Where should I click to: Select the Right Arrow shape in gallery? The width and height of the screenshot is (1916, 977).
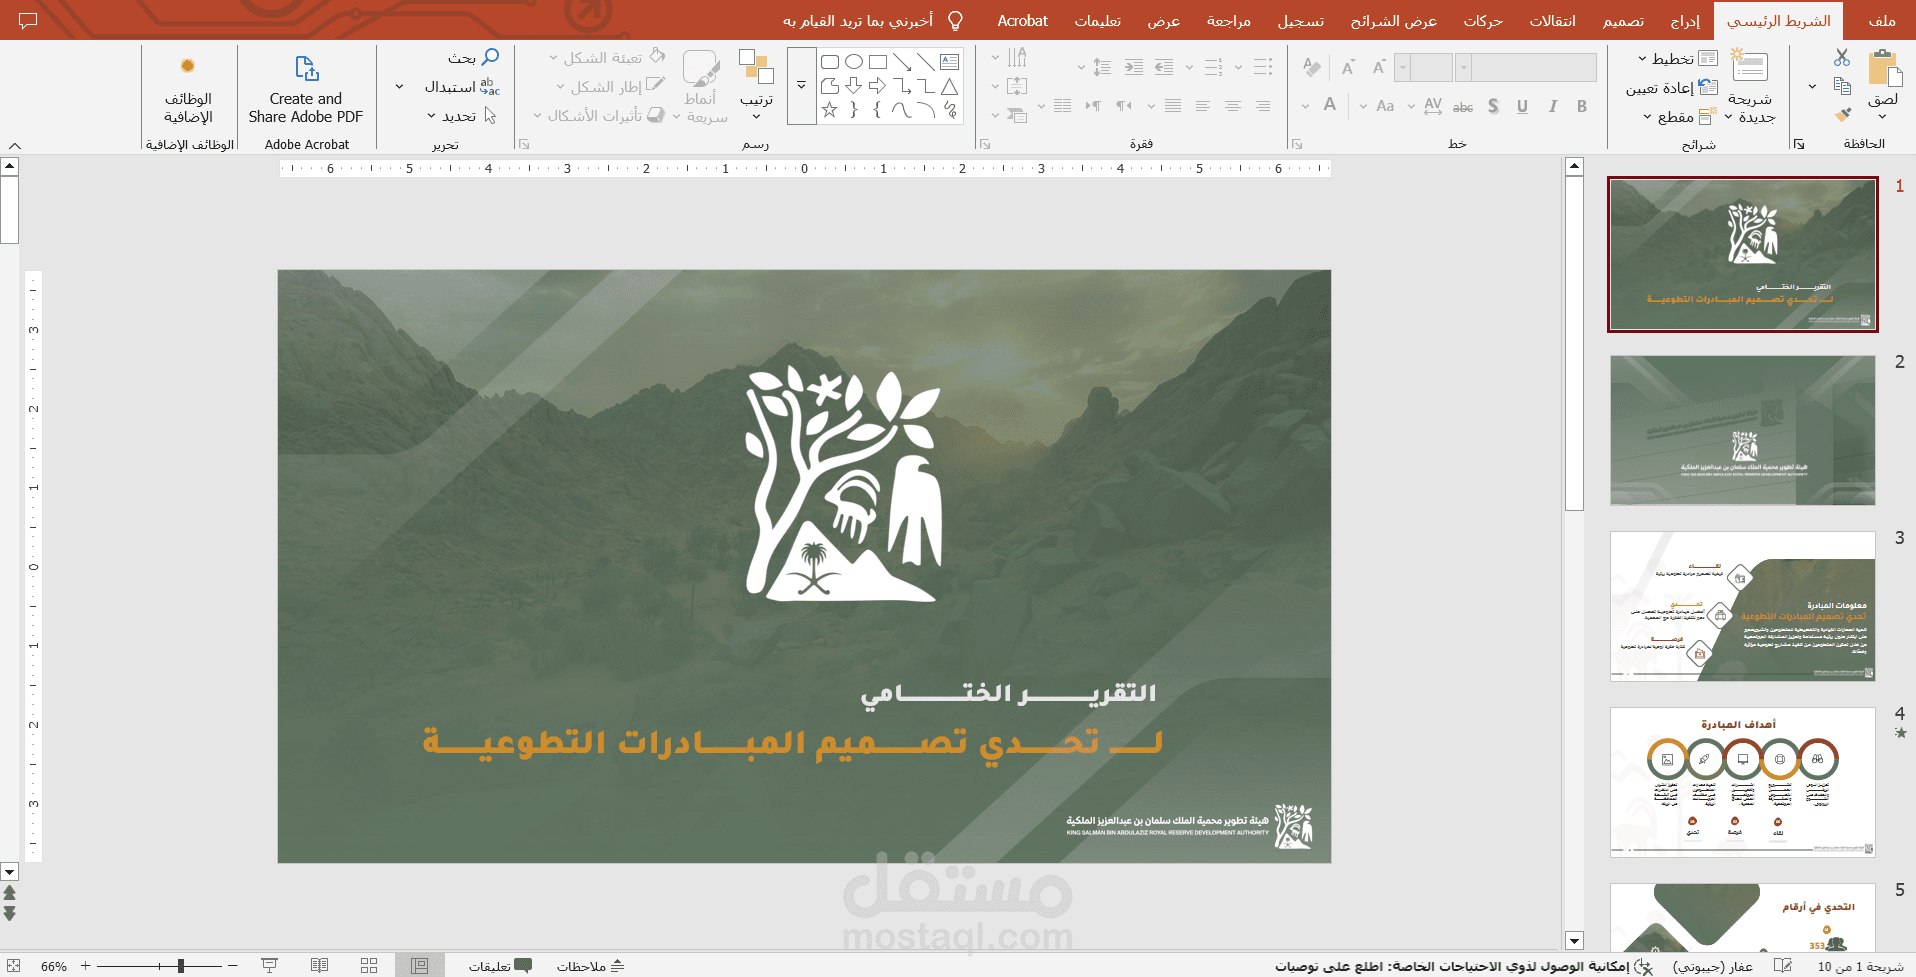pyautogui.click(x=877, y=86)
